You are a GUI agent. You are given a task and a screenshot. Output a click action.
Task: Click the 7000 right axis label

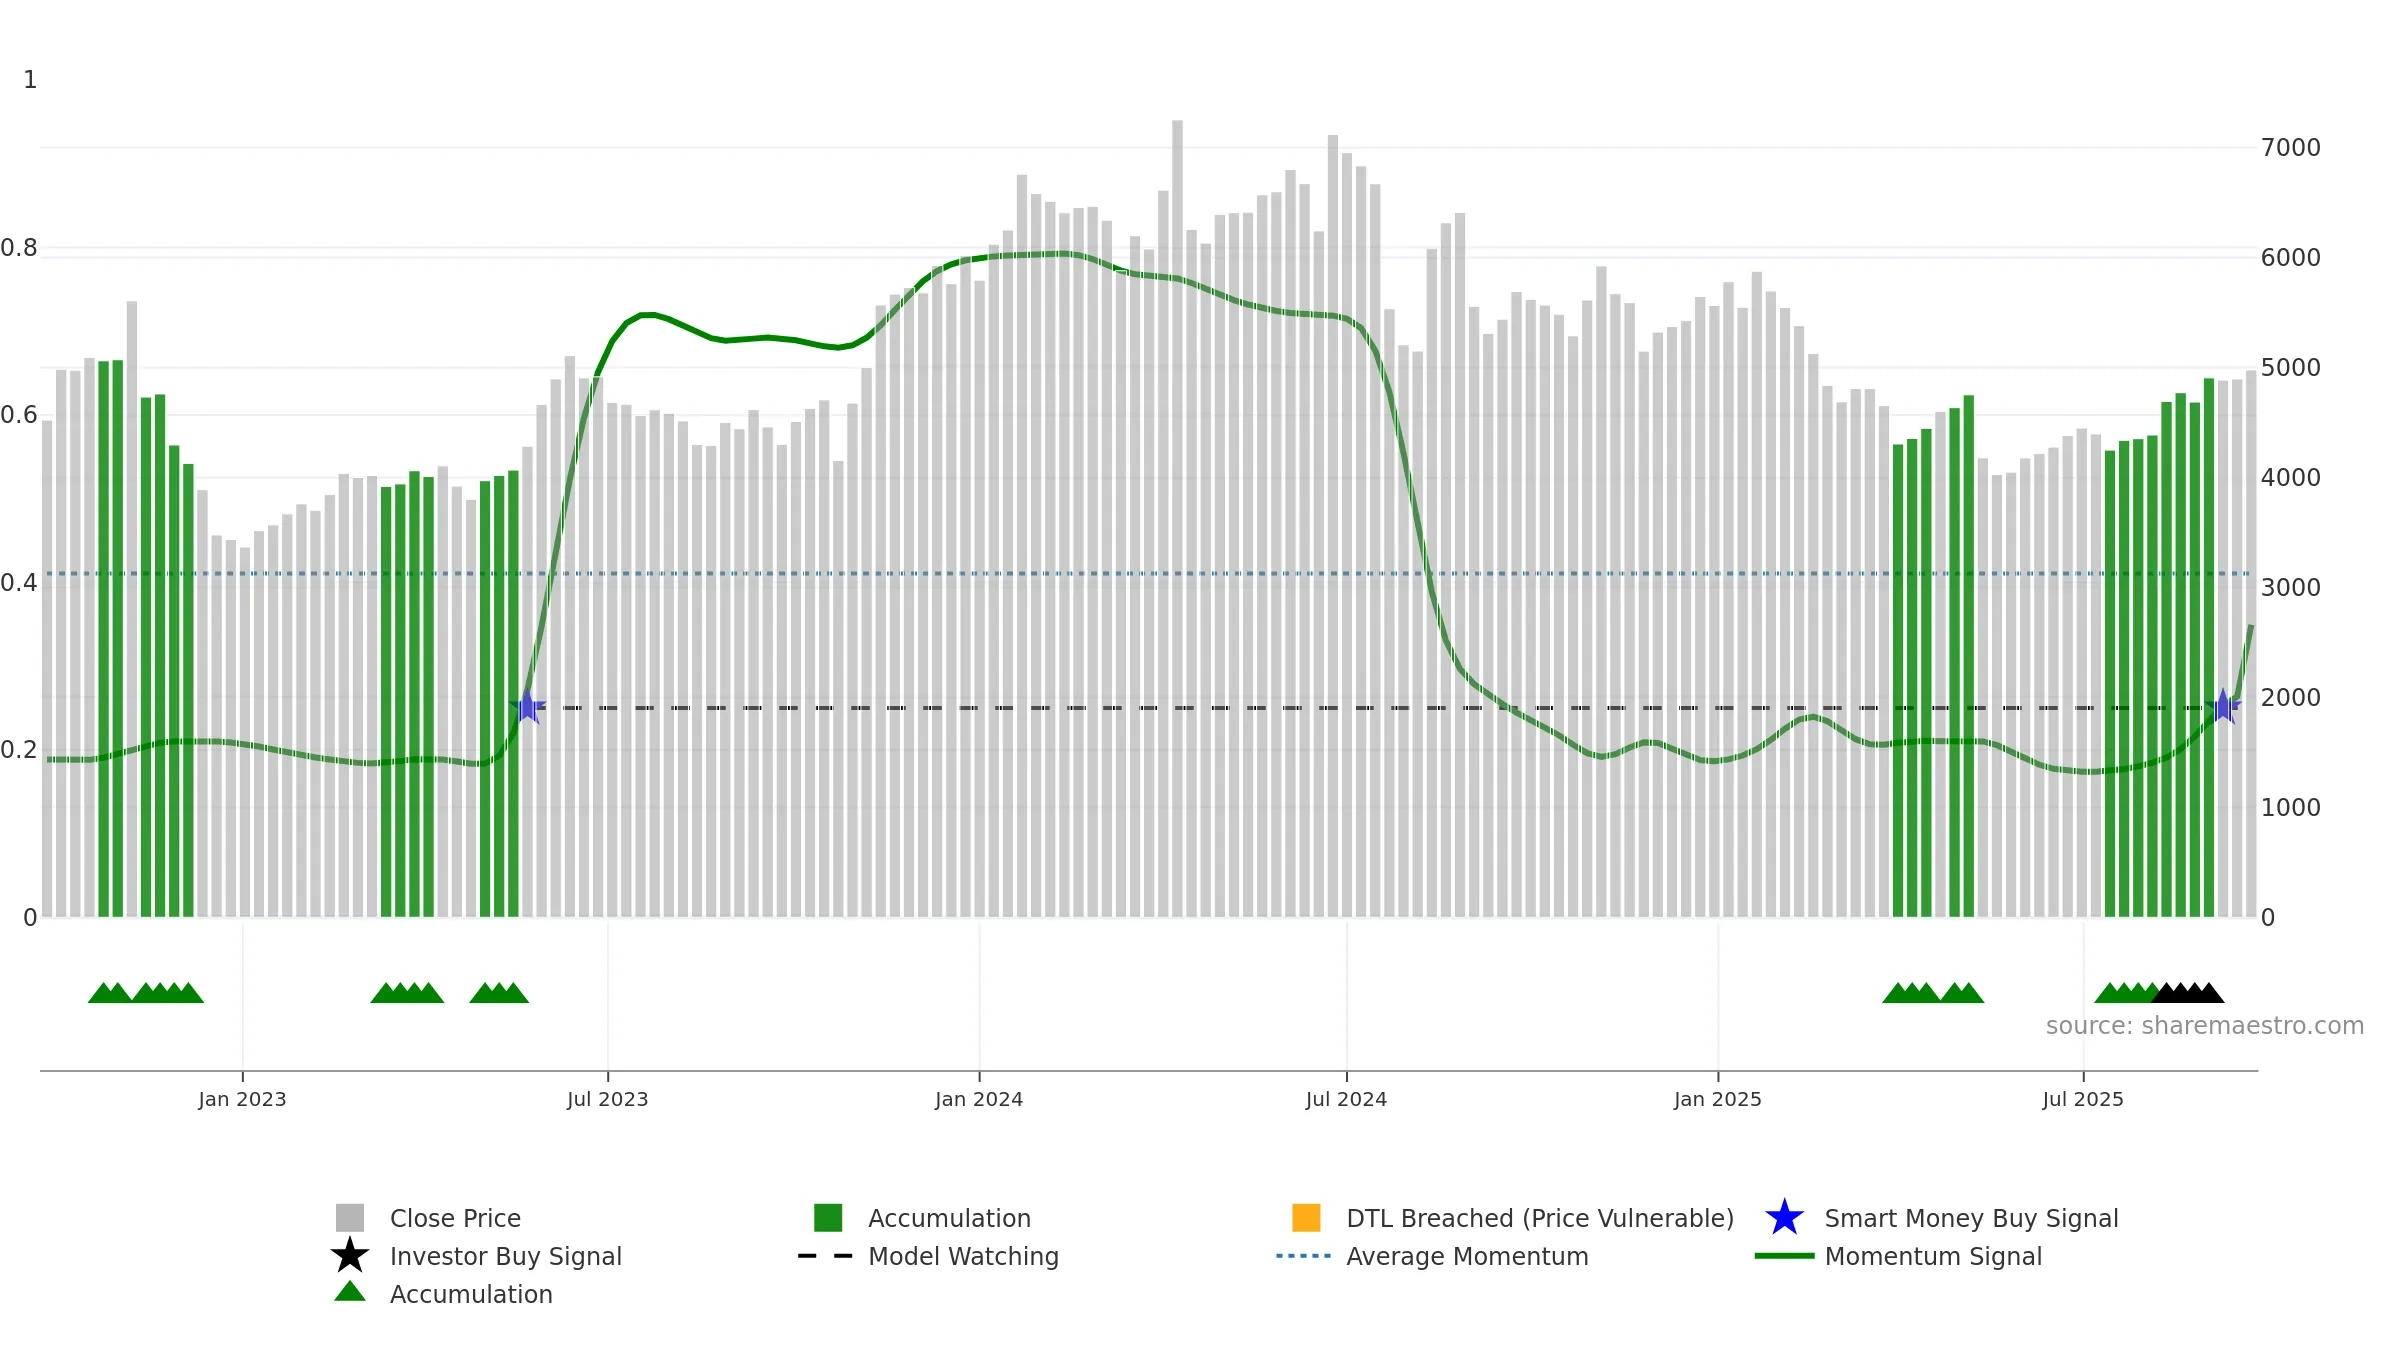click(x=2290, y=148)
